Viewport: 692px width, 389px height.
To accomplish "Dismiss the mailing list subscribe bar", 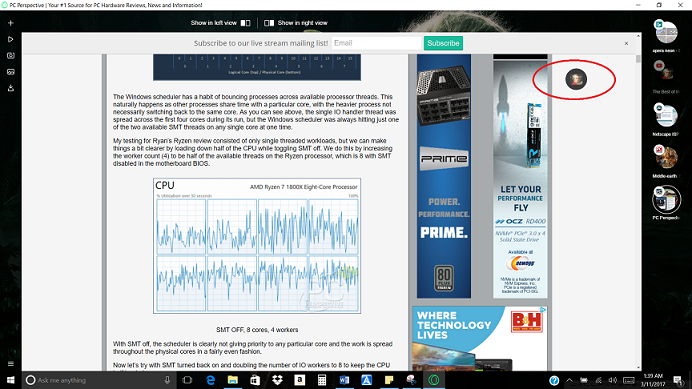I will (626, 43).
